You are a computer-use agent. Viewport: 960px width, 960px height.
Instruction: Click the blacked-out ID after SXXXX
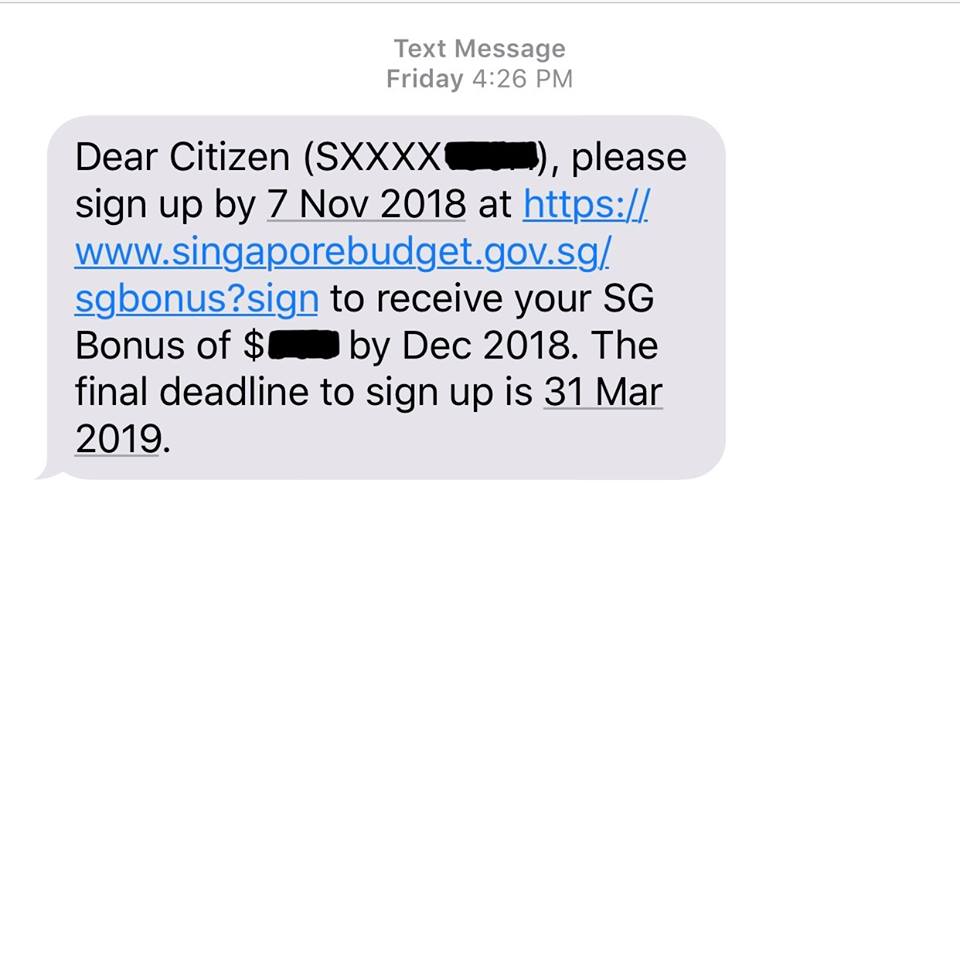(491, 157)
